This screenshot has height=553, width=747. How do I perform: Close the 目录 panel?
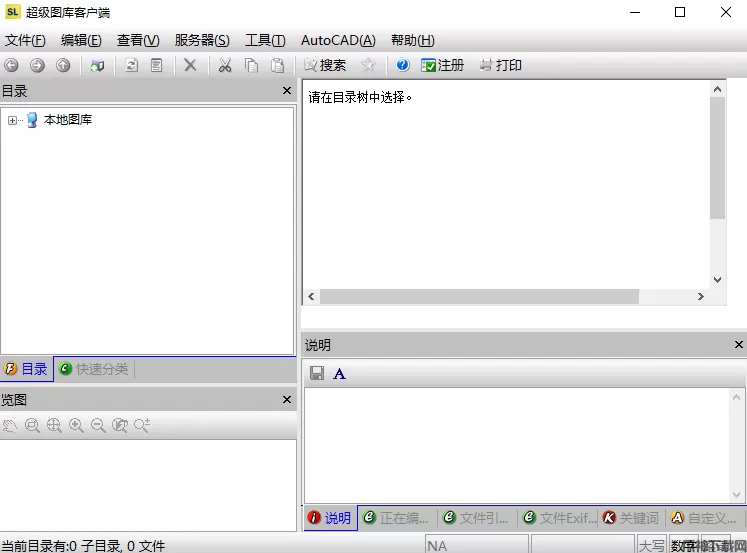pos(287,90)
